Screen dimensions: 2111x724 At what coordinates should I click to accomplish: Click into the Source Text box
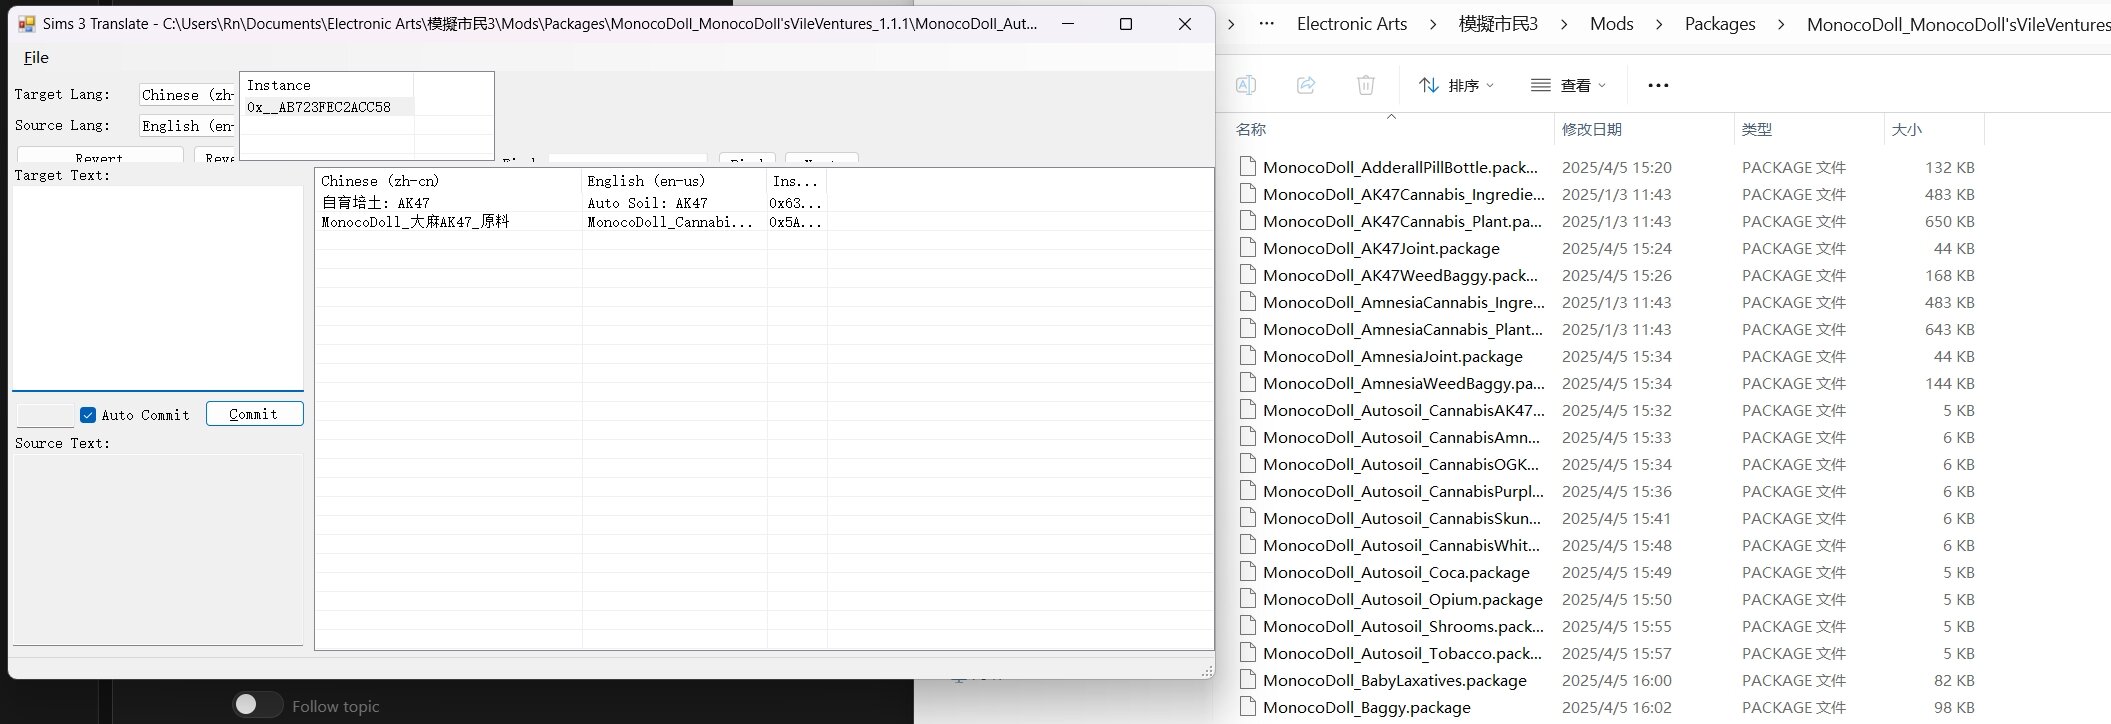coord(157,549)
